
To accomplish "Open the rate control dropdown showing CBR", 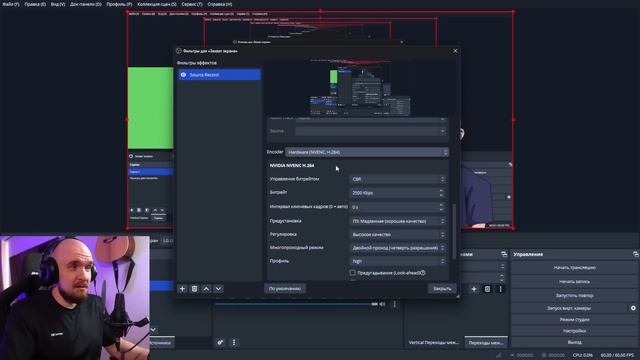I will [x=398, y=179].
